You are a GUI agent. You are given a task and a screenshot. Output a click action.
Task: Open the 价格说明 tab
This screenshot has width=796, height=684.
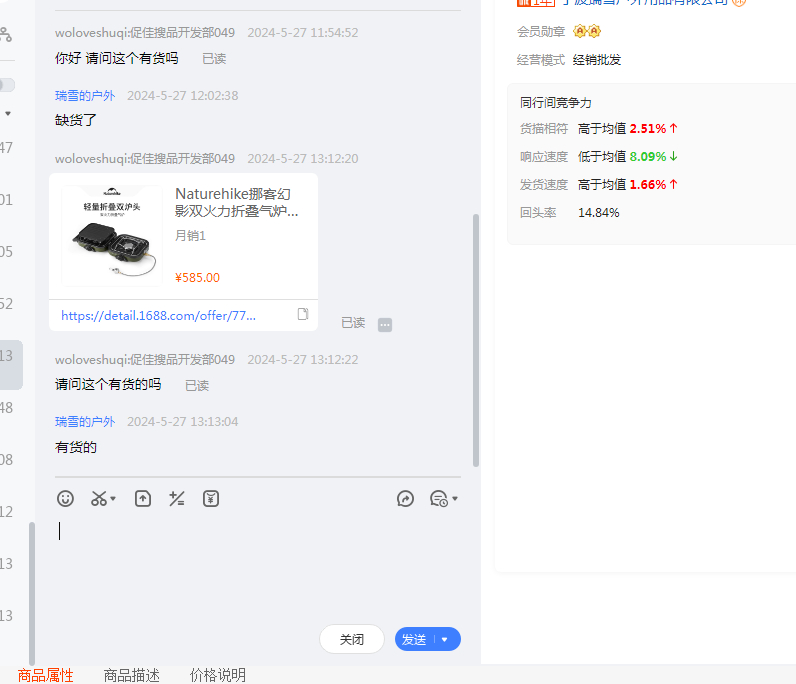pos(218,675)
